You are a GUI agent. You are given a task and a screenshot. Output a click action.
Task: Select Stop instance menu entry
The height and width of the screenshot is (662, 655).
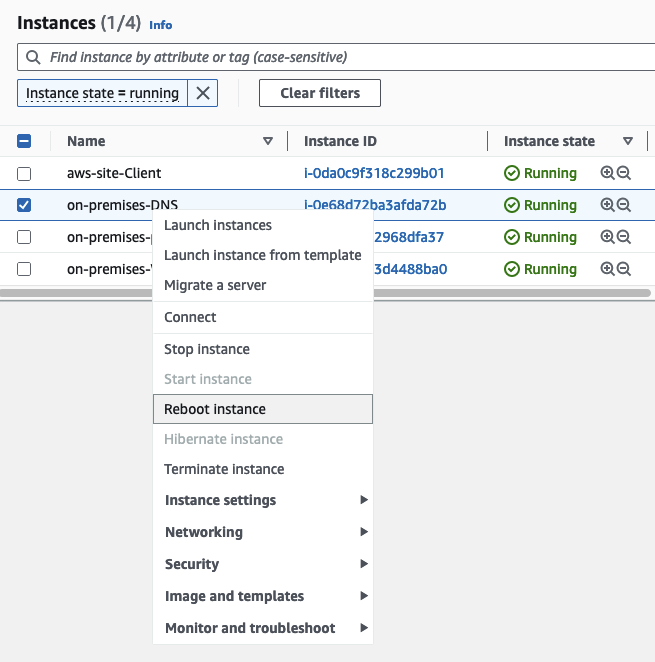click(x=207, y=349)
